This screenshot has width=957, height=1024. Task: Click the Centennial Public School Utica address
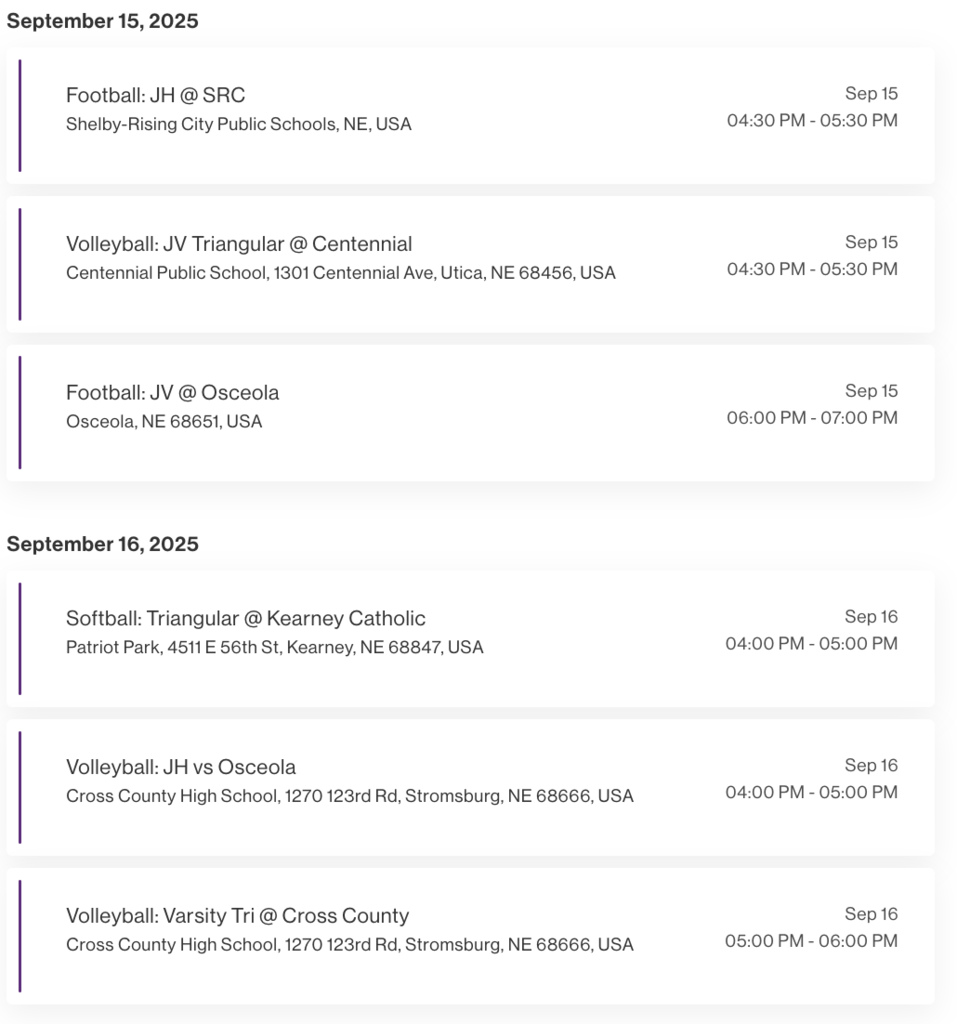(341, 272)
